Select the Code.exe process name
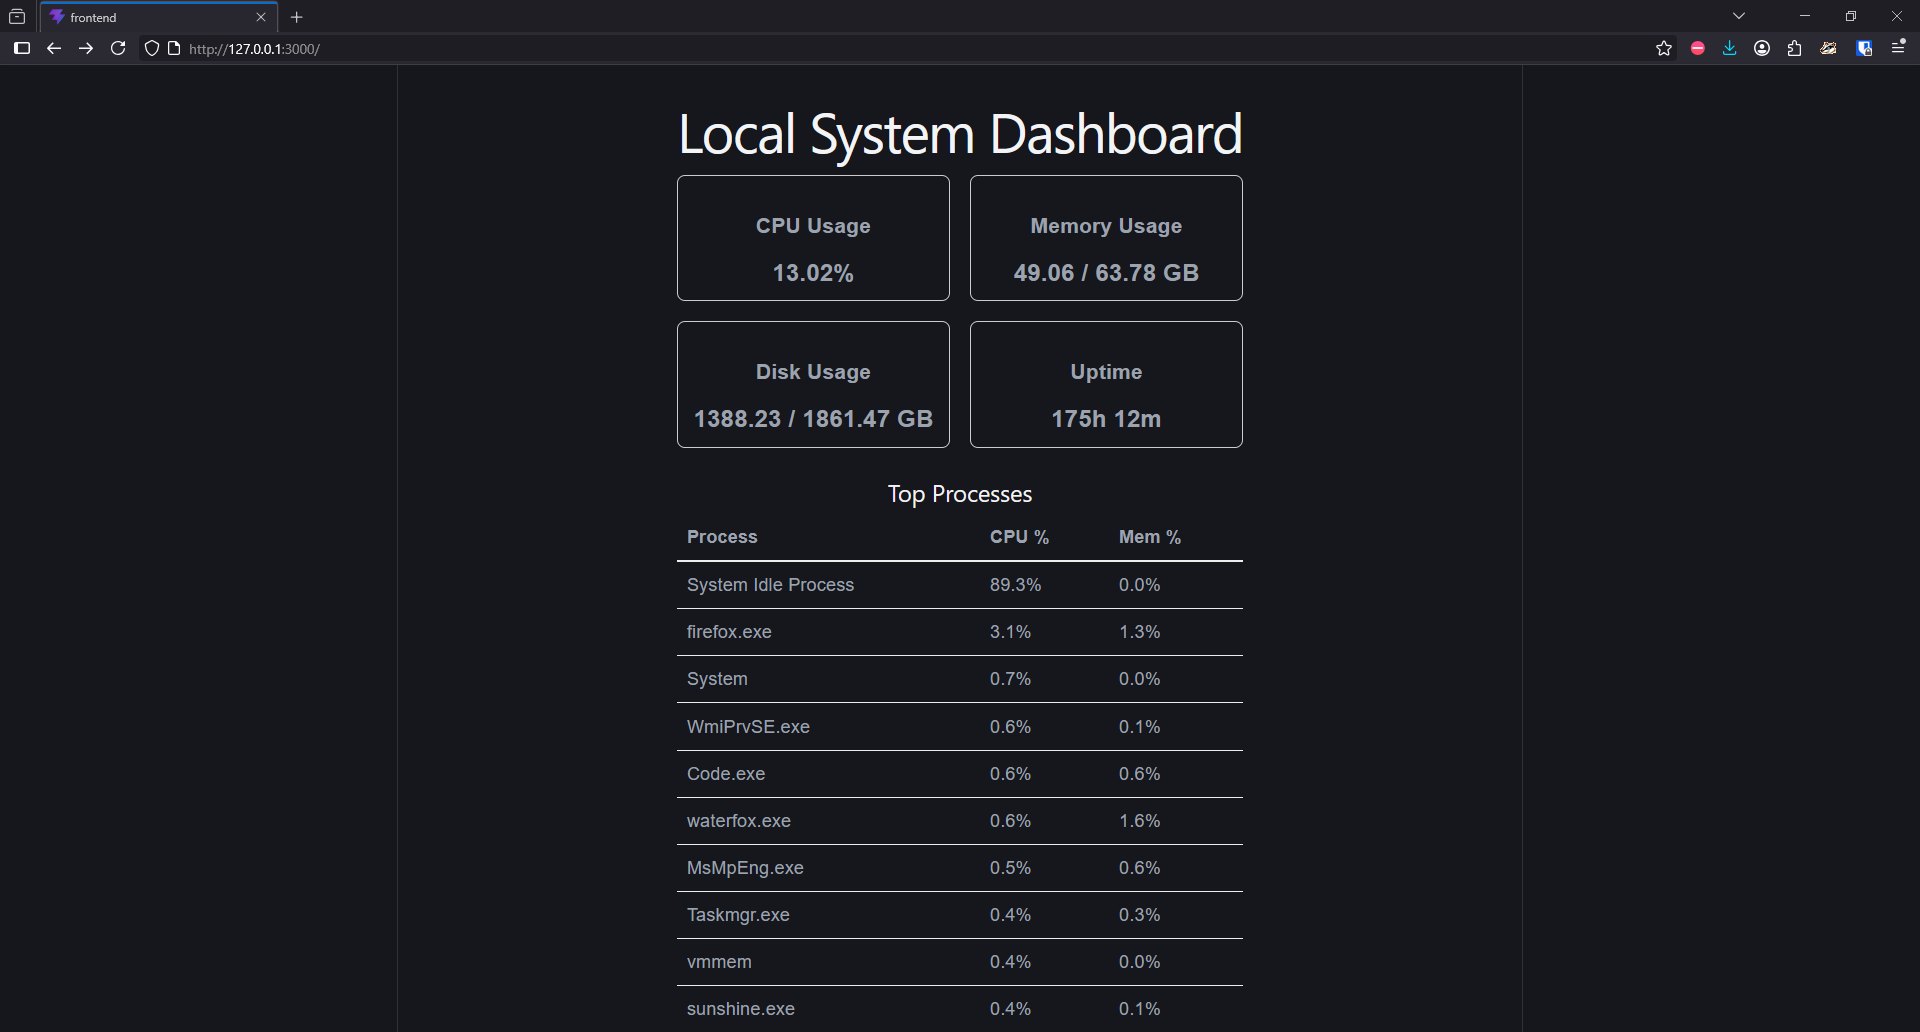Viewport: 1920px width, 1032px height. (x=726, y=774)
